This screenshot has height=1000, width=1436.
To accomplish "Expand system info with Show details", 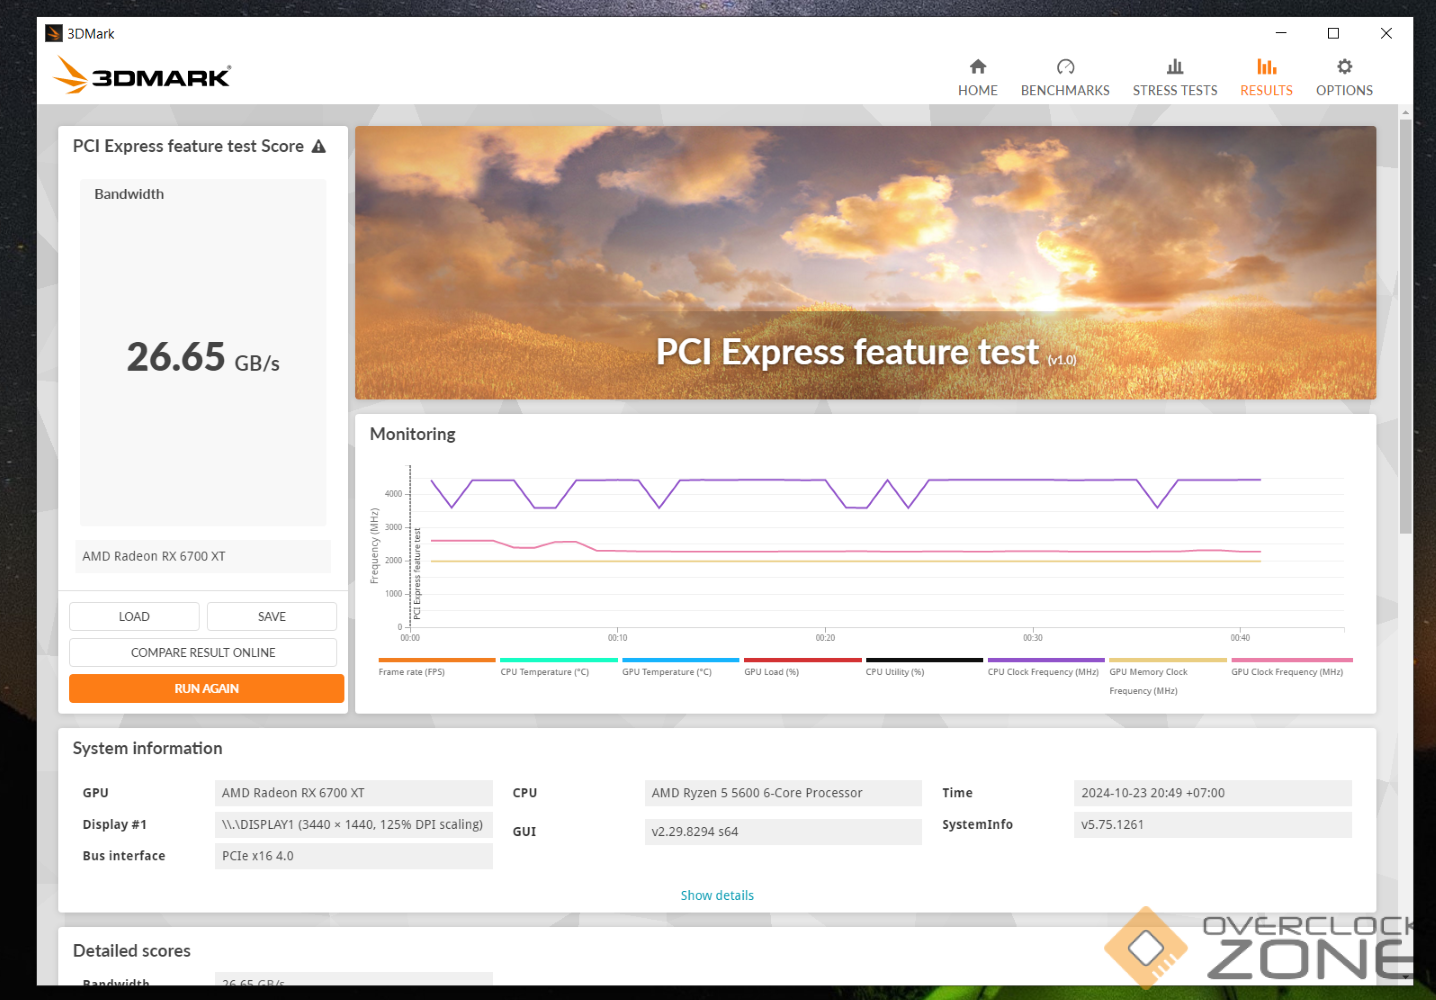I will [717, 895].
